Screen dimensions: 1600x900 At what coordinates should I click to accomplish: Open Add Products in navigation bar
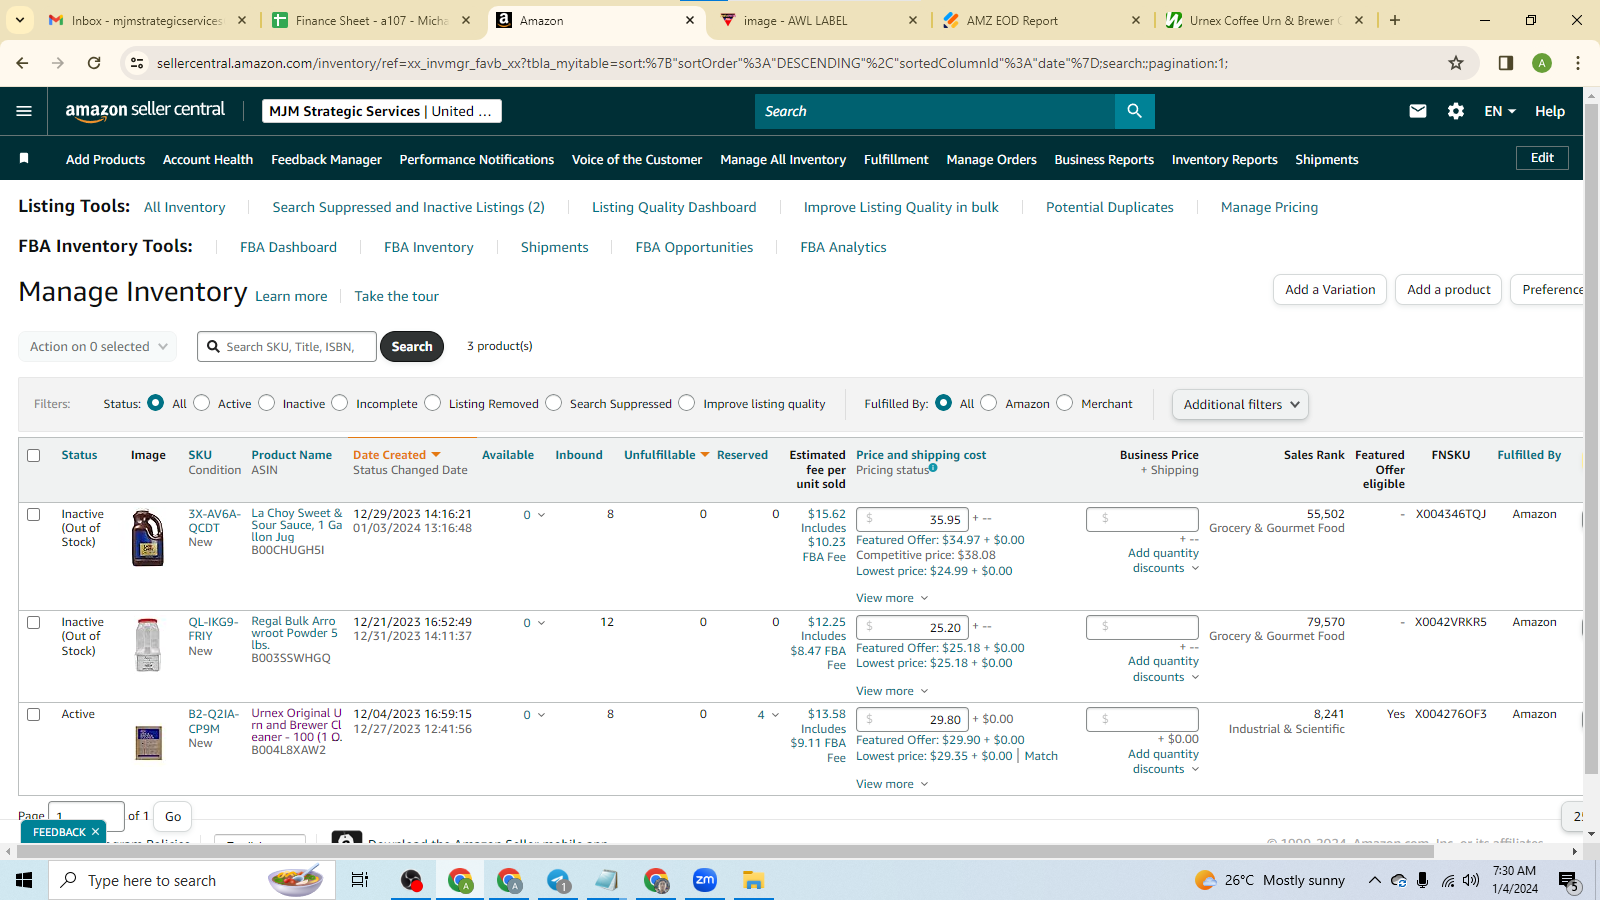(105, 159)
